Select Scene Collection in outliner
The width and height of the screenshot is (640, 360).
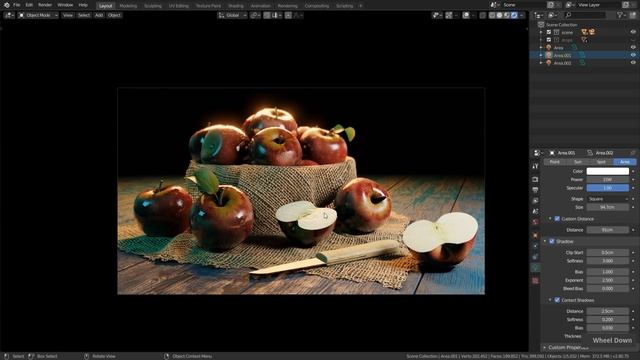562,25
